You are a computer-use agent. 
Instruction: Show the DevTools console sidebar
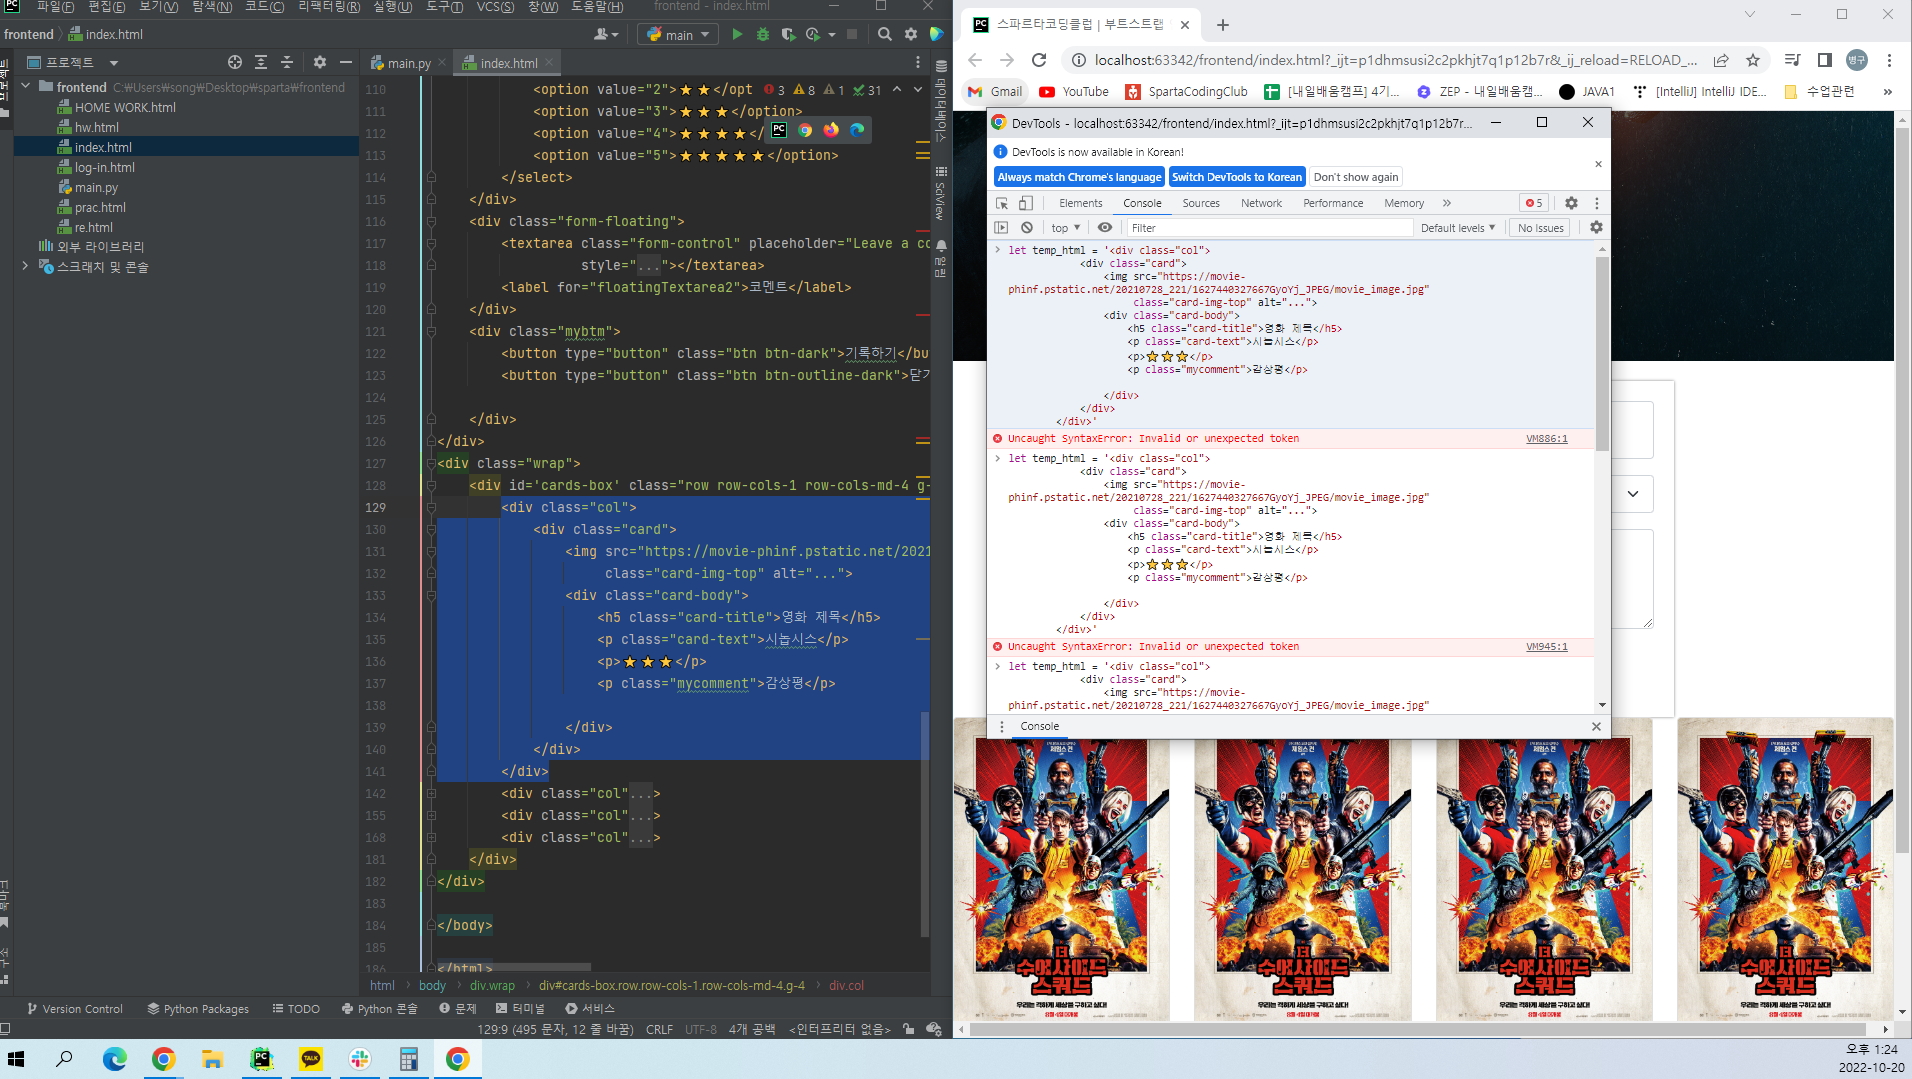[1001, 228]
